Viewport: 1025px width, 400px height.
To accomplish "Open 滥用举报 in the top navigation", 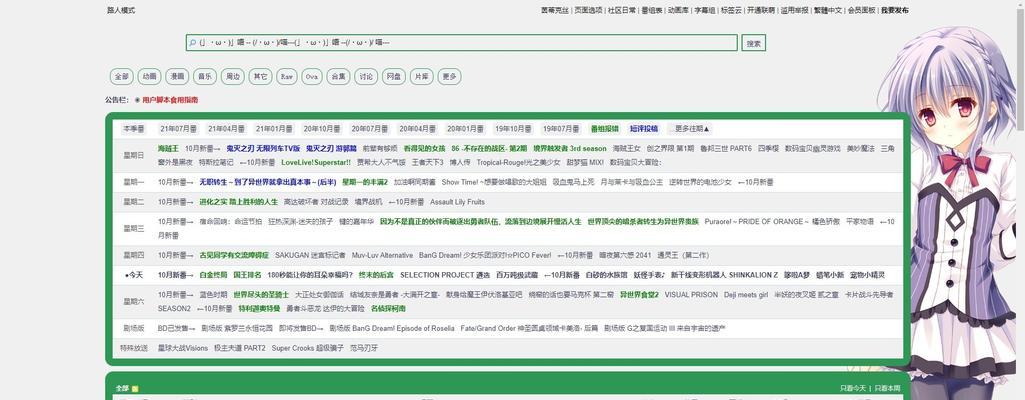I will tap(794, 10).
